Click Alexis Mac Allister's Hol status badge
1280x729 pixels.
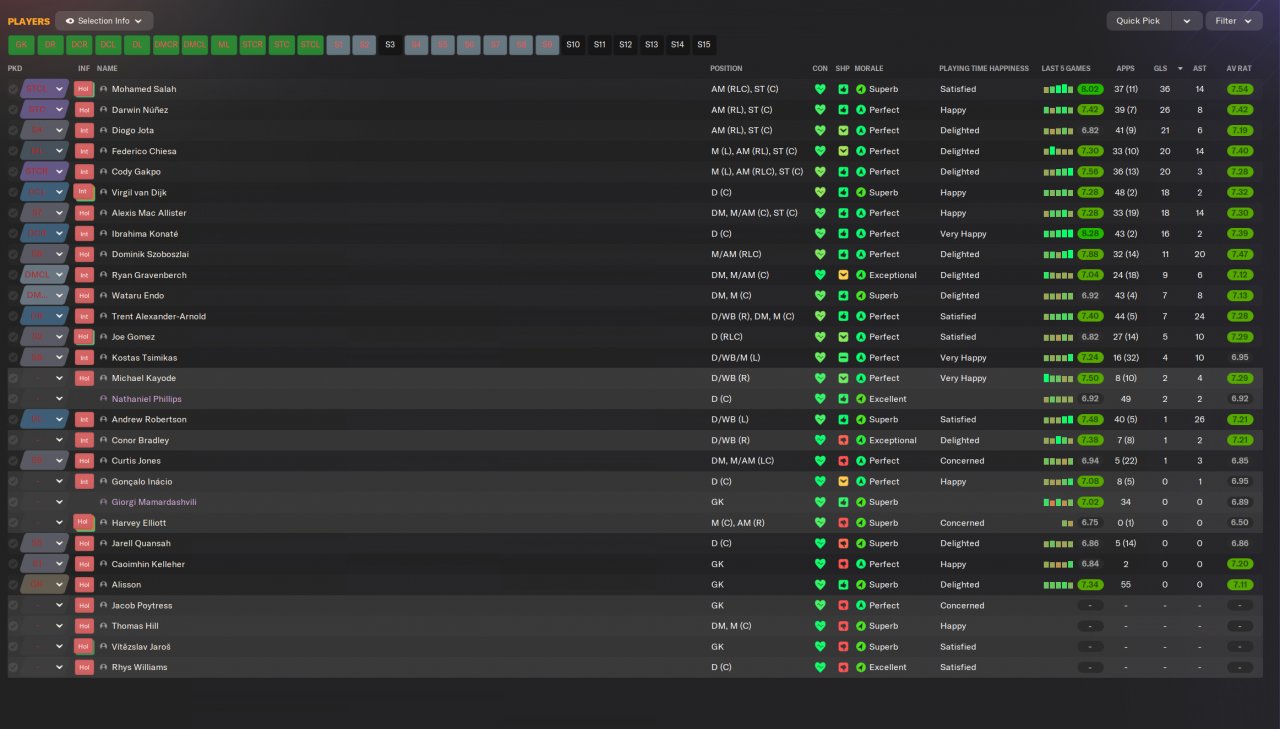pos(84,213)
